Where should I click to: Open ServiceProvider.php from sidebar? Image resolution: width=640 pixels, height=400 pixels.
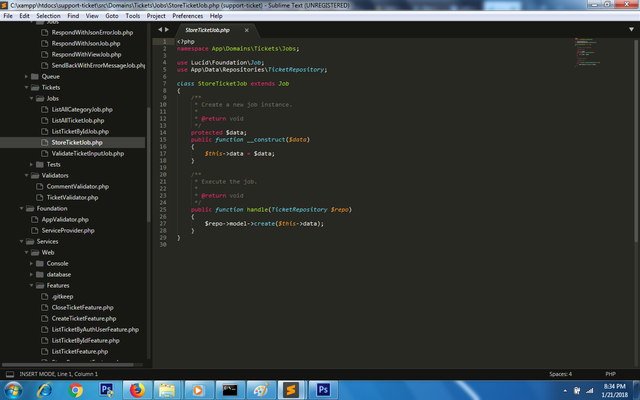point(68,231)
